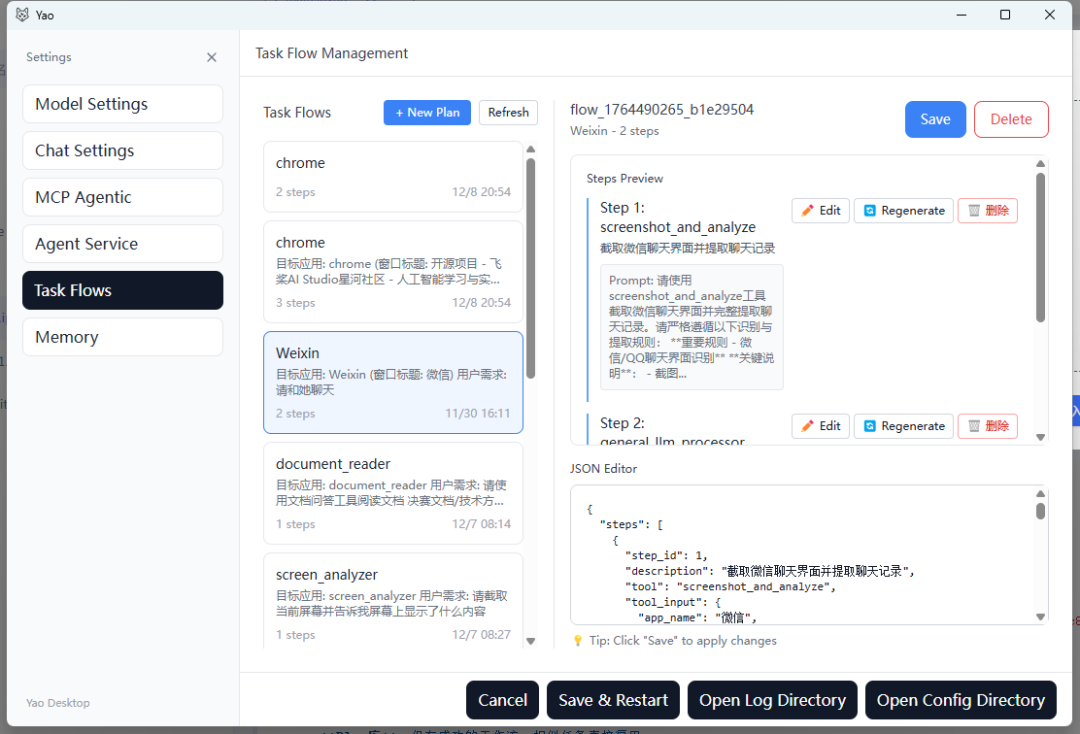Open Log Directory
Screen dimensions: 1080x734
(772, 700)
